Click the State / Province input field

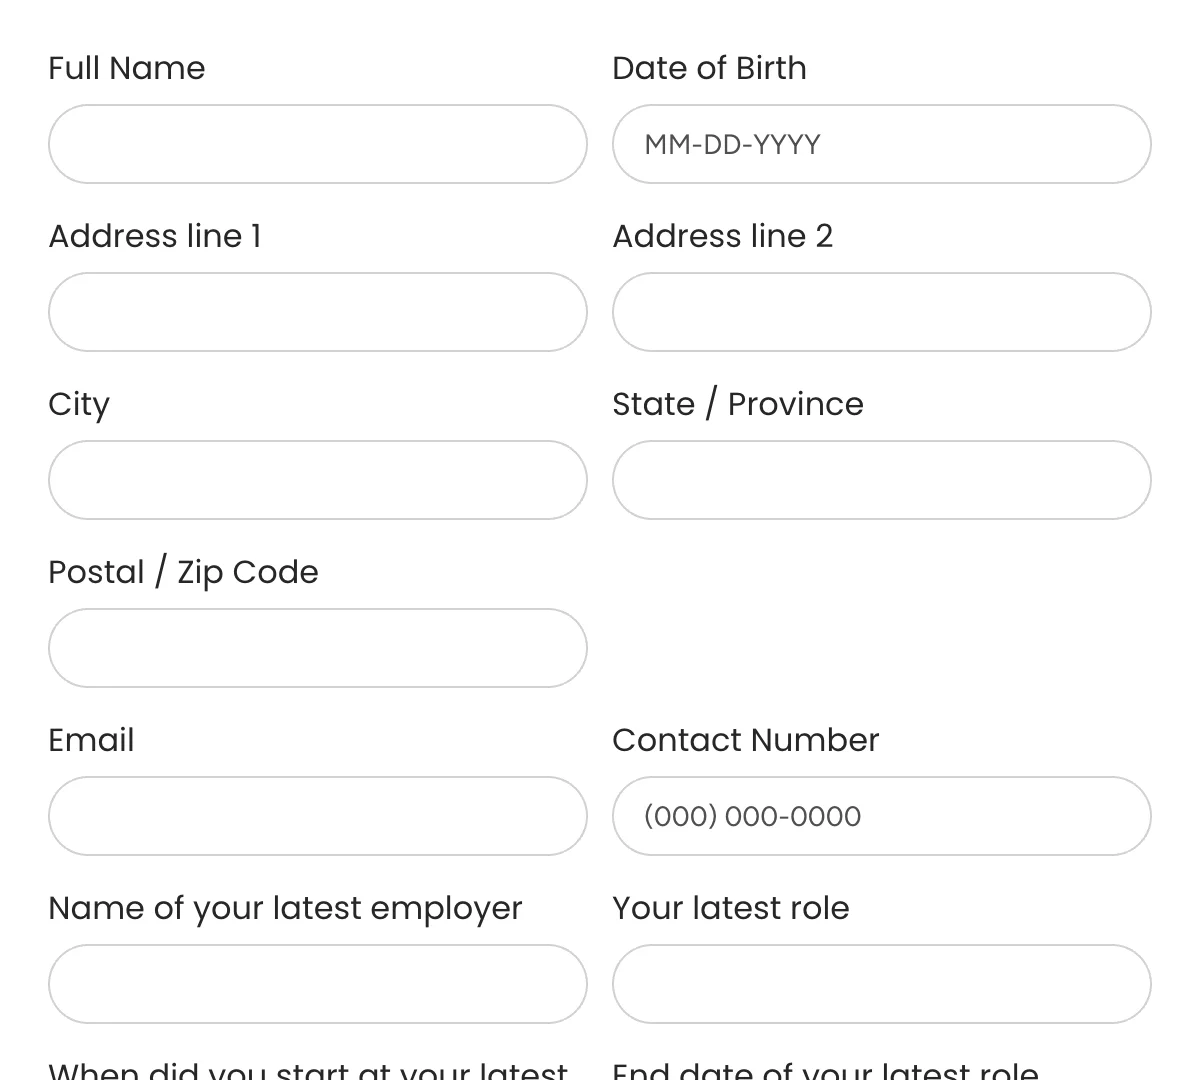point(882,480)
